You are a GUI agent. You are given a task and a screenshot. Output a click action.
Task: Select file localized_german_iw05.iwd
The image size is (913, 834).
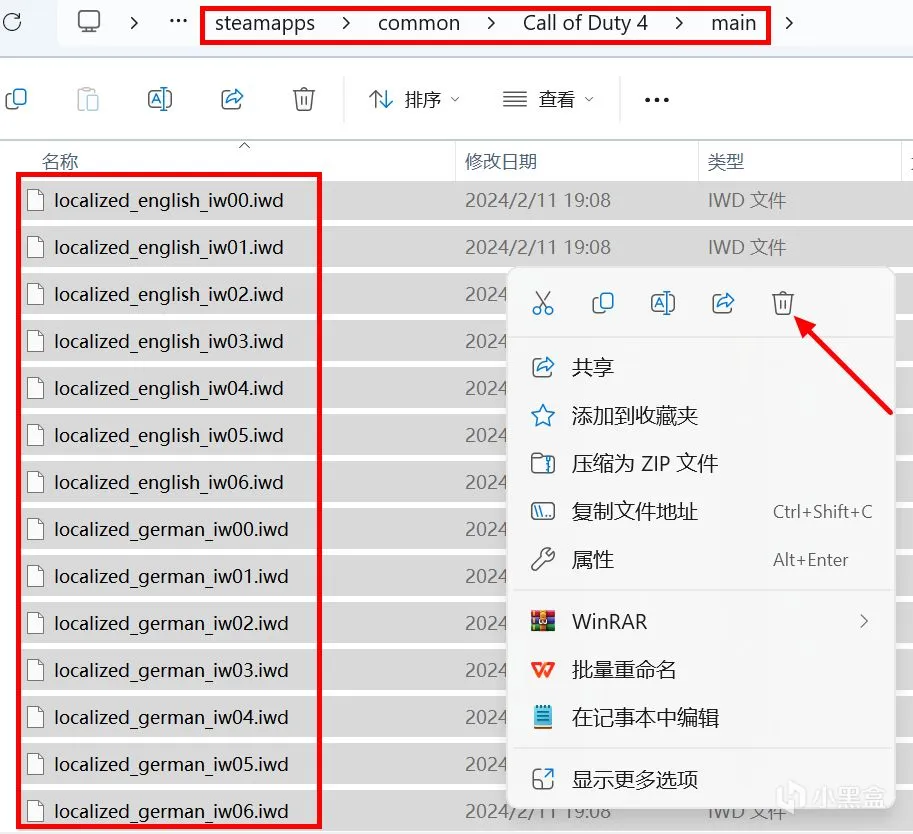pyautogui.click(x=169, y=765)
